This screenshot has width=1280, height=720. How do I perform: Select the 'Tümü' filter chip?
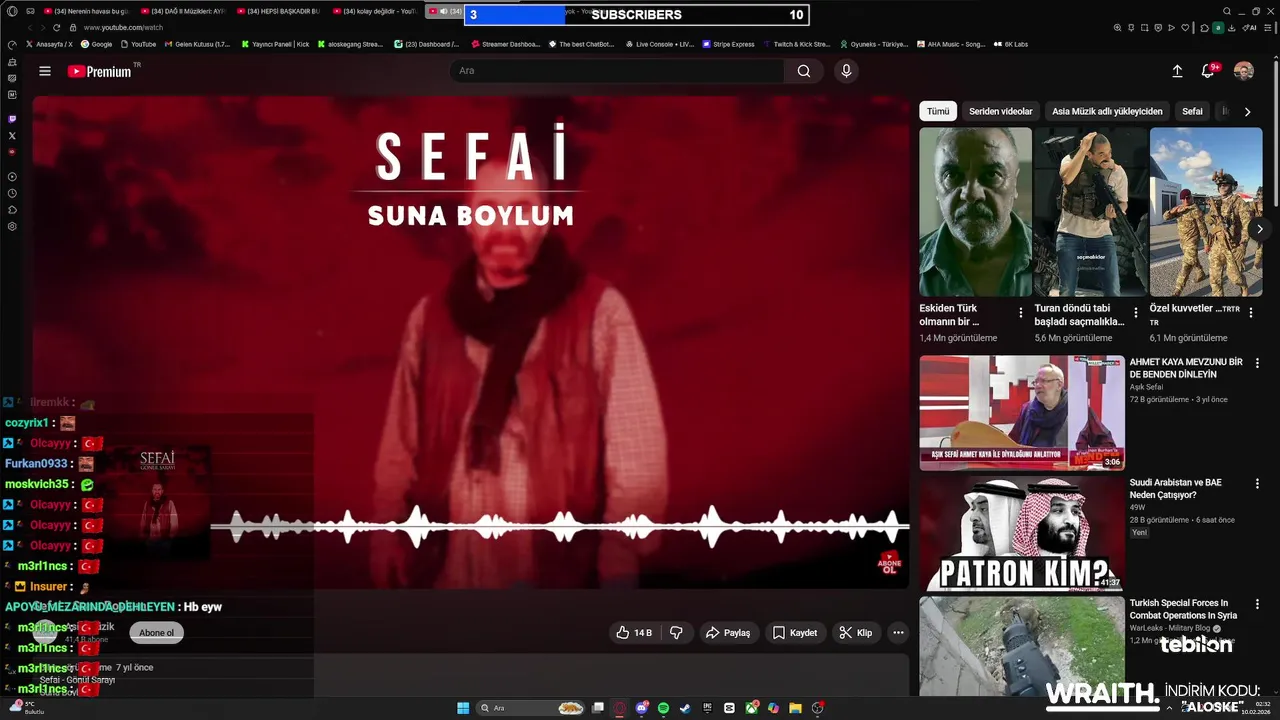[x=938, y=111]
